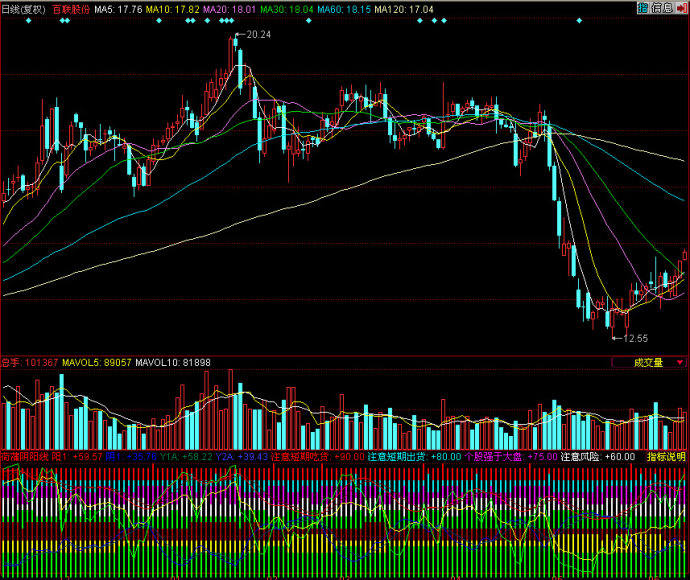This screenshot has width=690, height=580.
Task: Click the 注意风险: +60.00 label
Action: pos(598,457)
